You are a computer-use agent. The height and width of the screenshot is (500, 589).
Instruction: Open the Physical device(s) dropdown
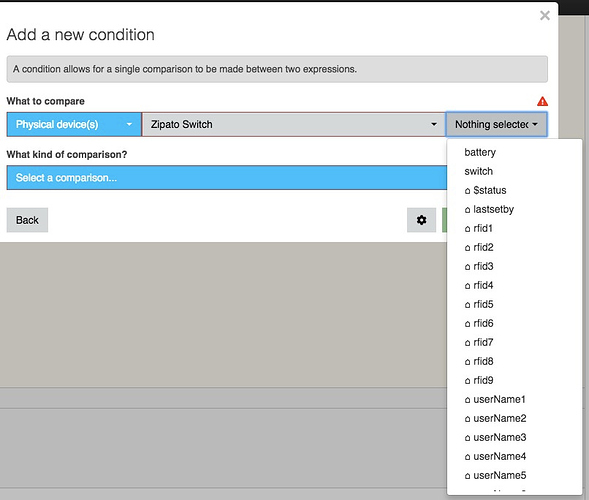[74, 124]
